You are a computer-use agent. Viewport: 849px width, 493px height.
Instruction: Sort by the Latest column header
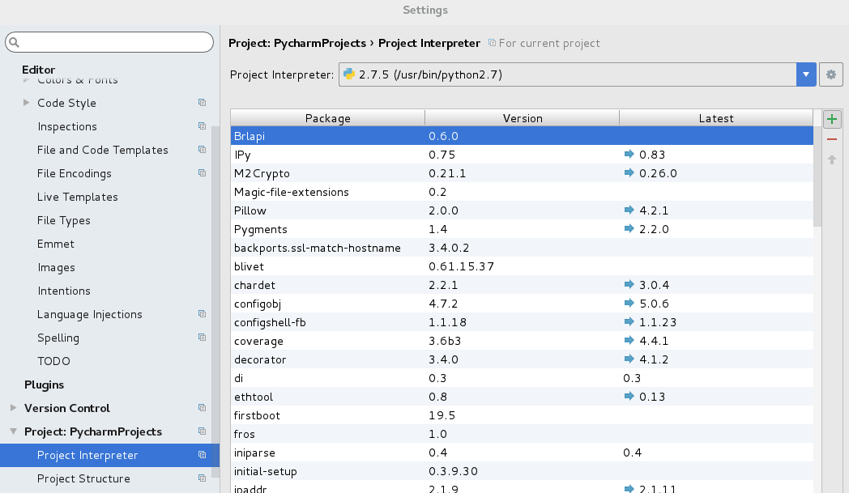tap(716, 118)
